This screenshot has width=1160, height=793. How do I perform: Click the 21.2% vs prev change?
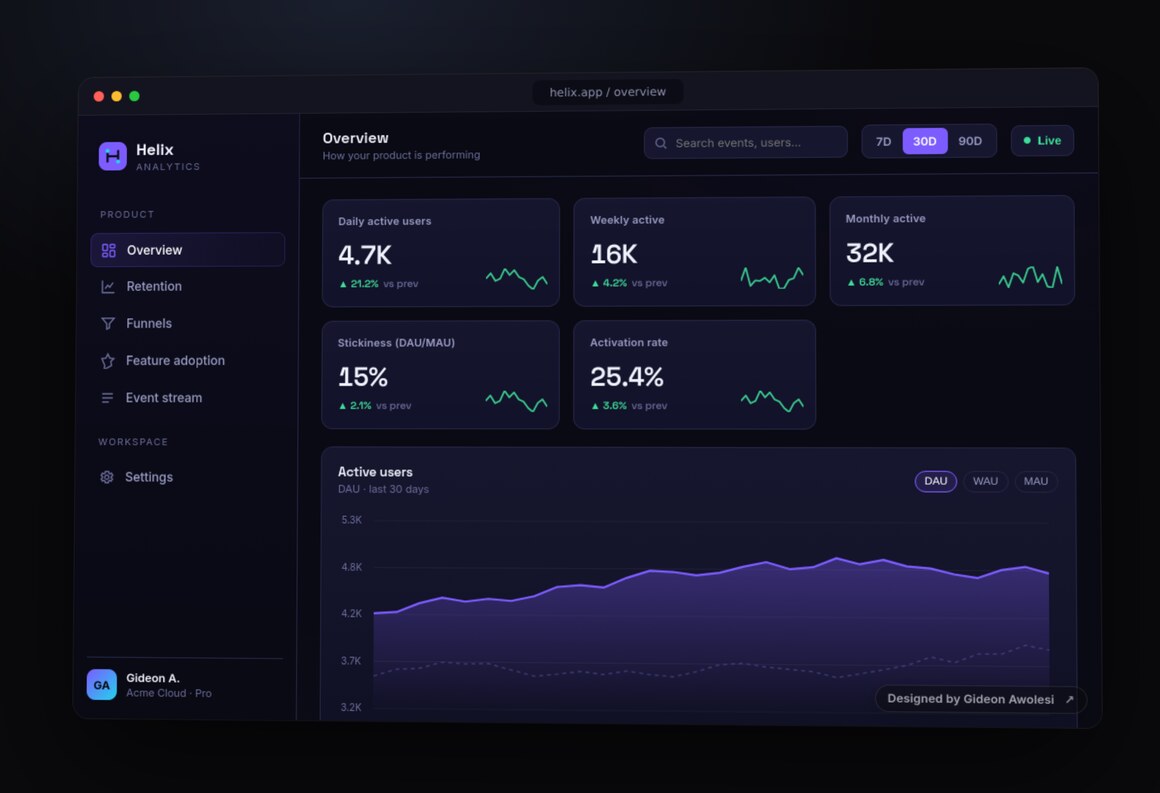378,284
